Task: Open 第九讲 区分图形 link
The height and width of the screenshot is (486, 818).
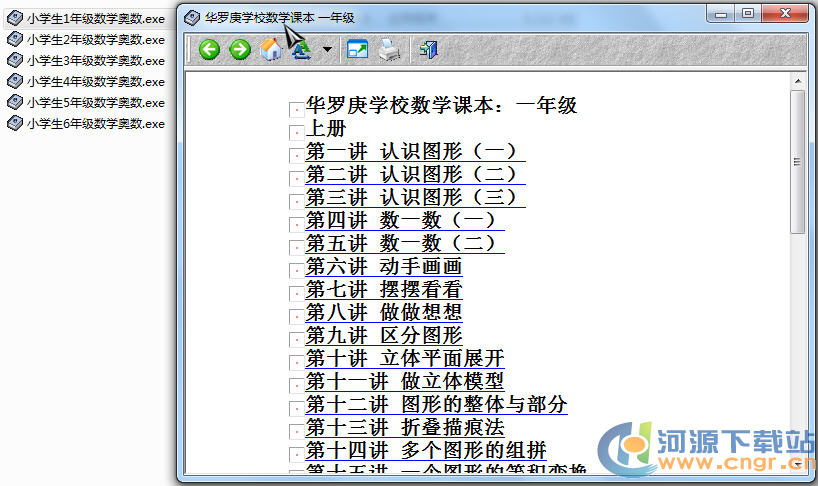Action: coord(384,335)
